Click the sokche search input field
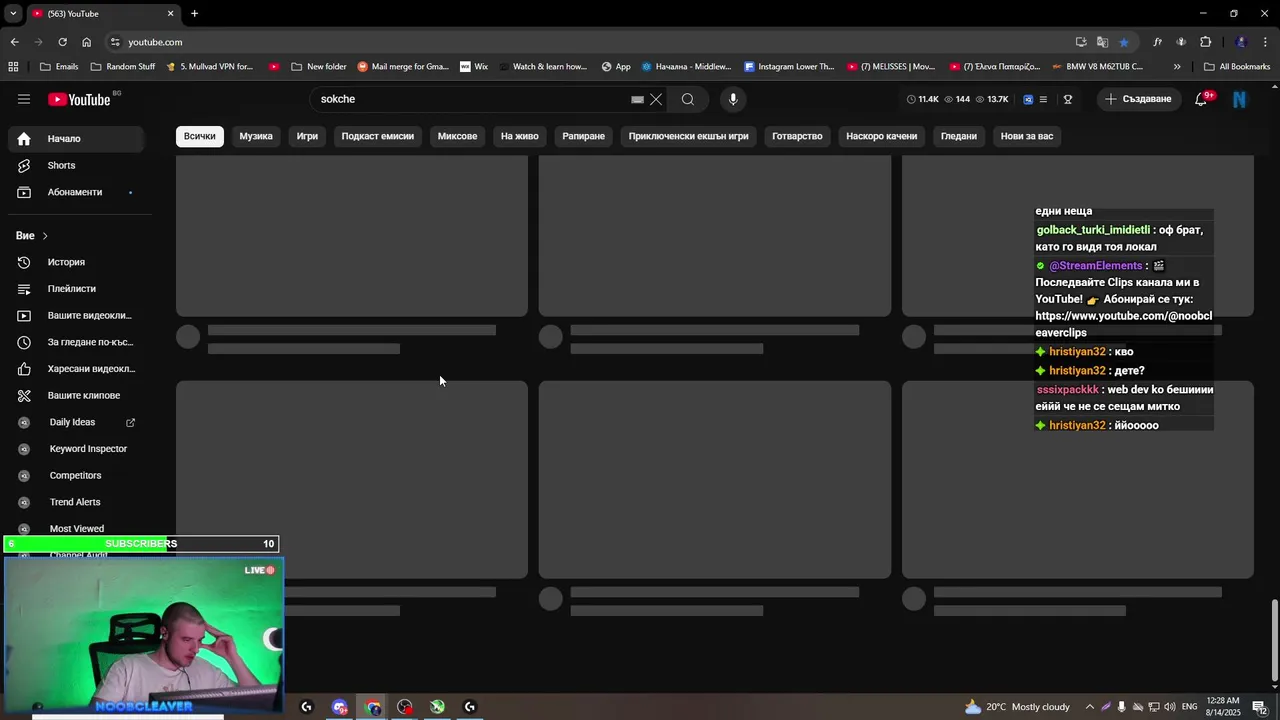This screenshot has width=1280, height=720. coord(470,99)
